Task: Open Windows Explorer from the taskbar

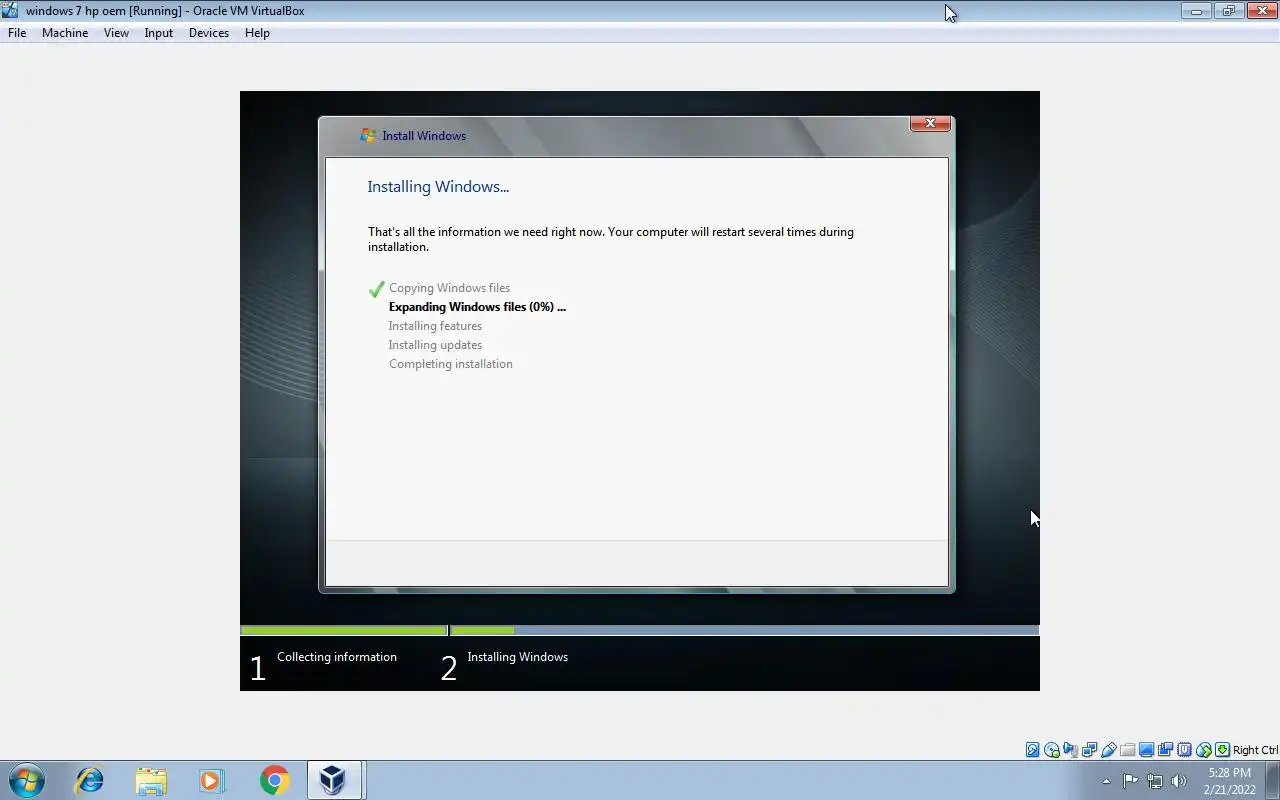Action: point(151,780)
